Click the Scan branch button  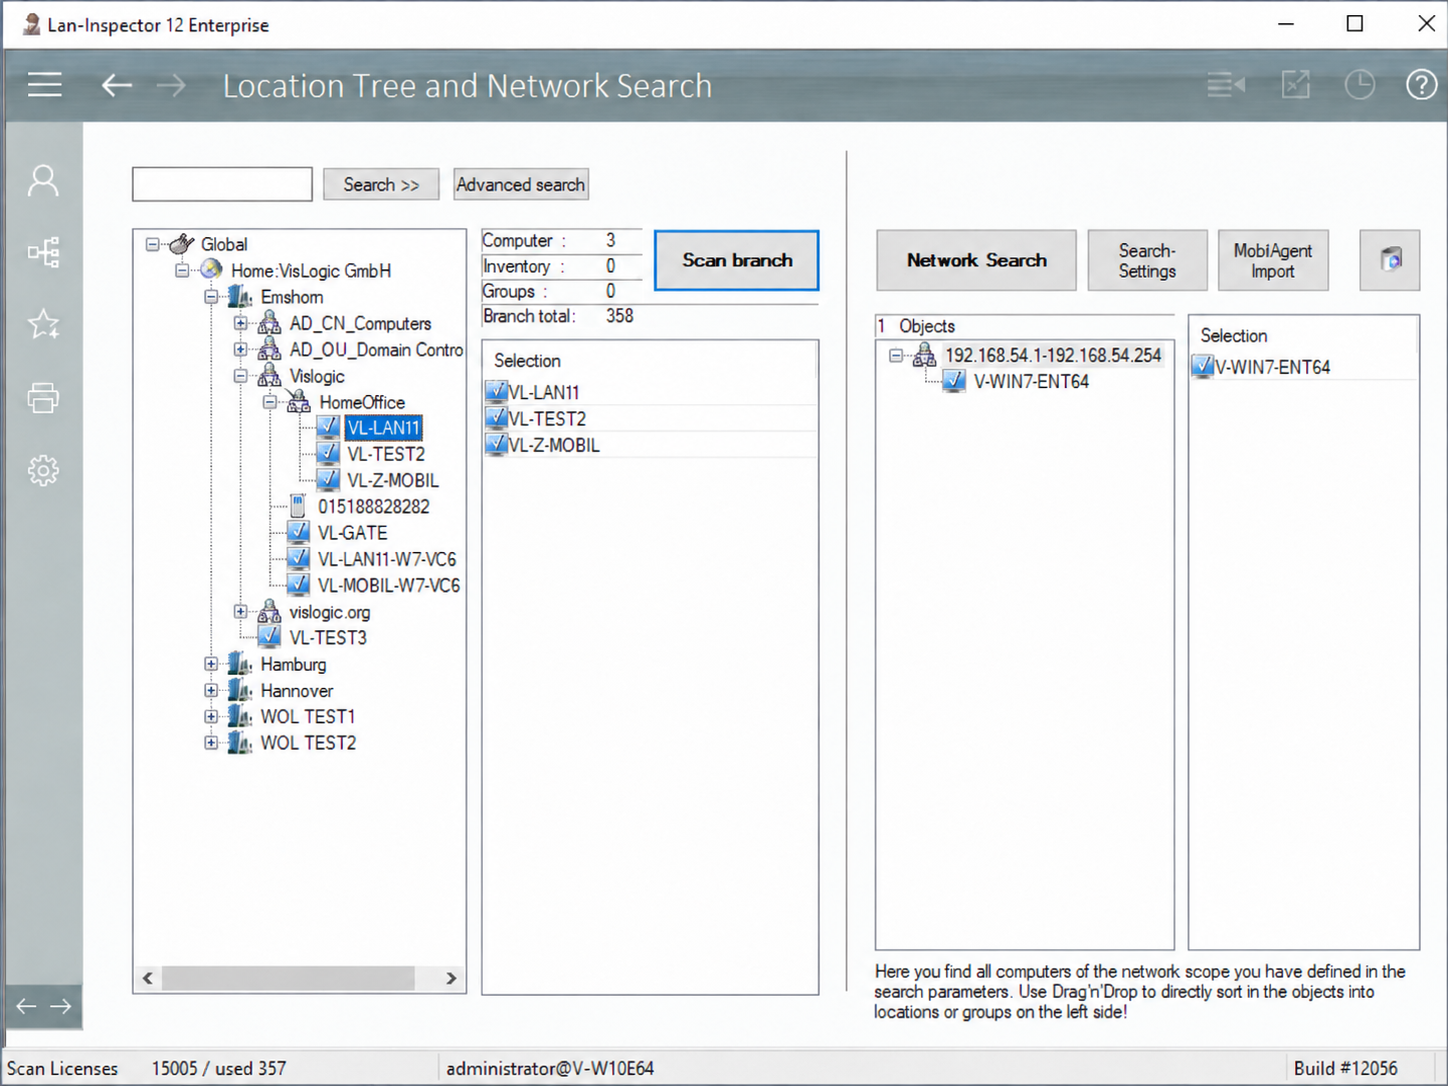click(x=737, y=260)
